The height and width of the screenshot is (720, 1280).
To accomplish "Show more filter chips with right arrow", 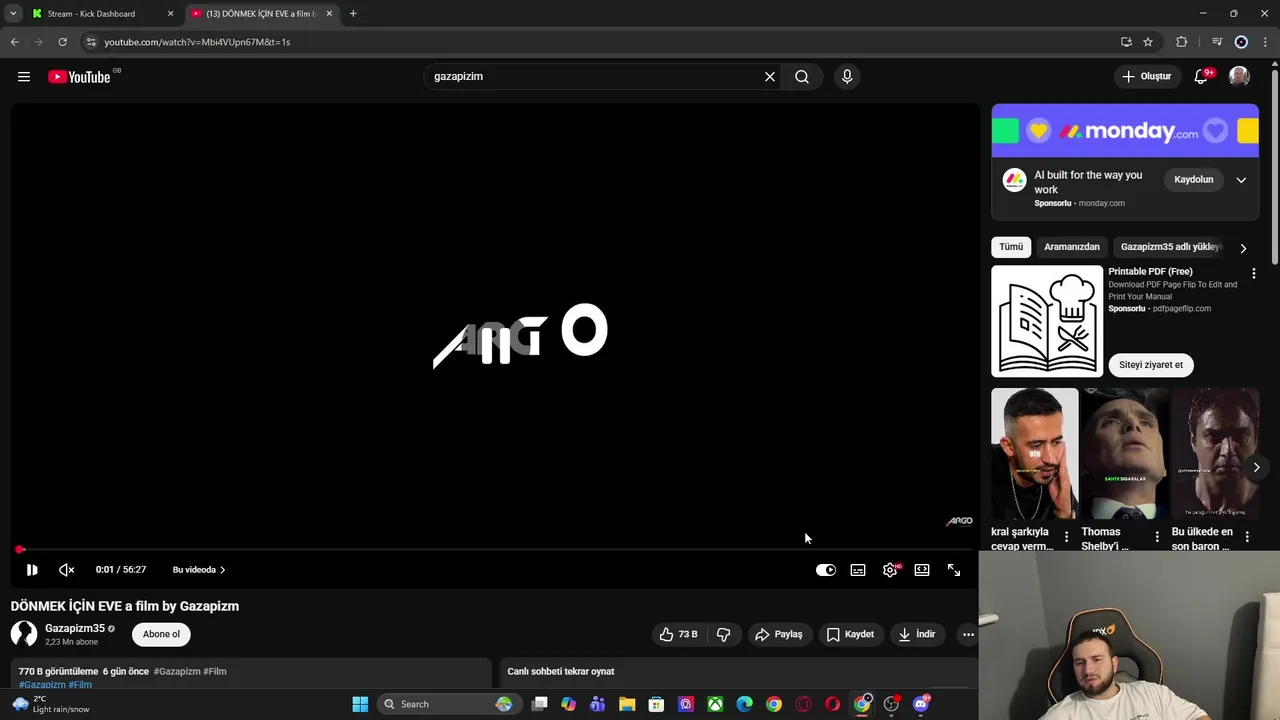I will [x=1243, y=248].
